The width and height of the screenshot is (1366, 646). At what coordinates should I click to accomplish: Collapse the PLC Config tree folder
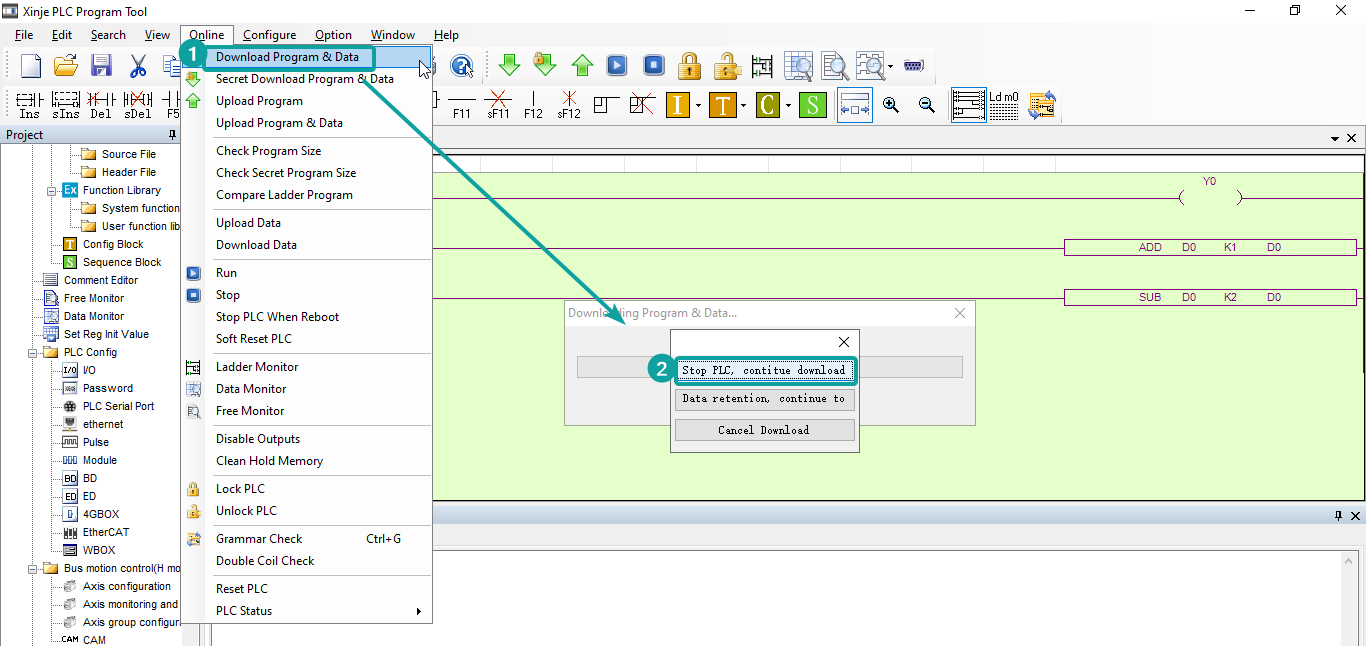coord(36,353)
